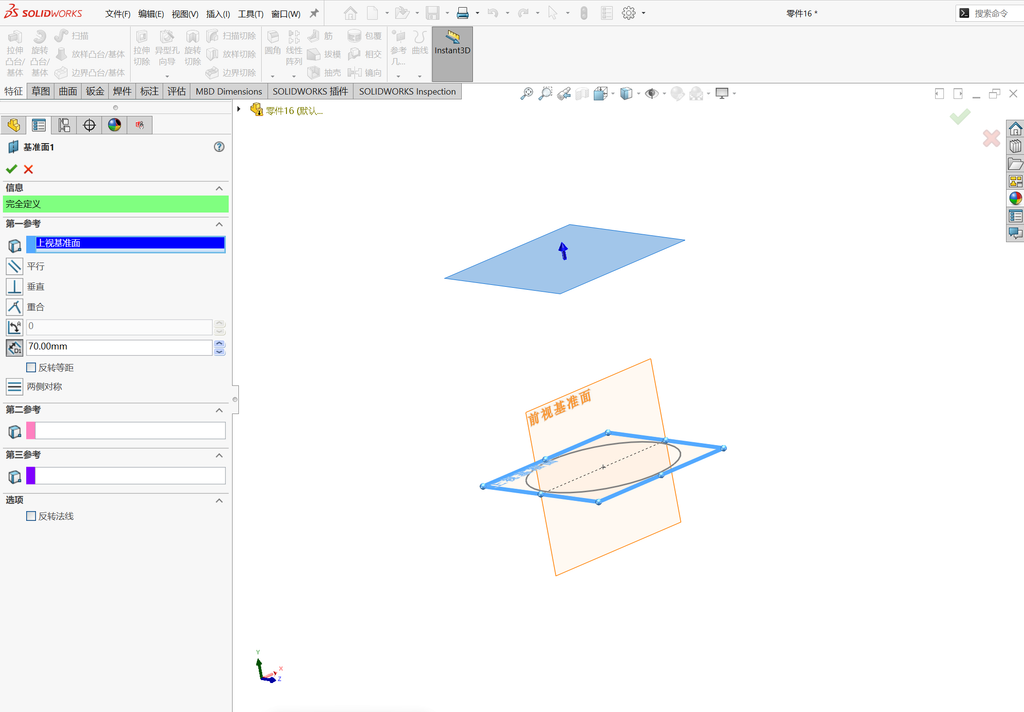
Task: Open the 编辑(E) menu
Action: coord(151,14)
